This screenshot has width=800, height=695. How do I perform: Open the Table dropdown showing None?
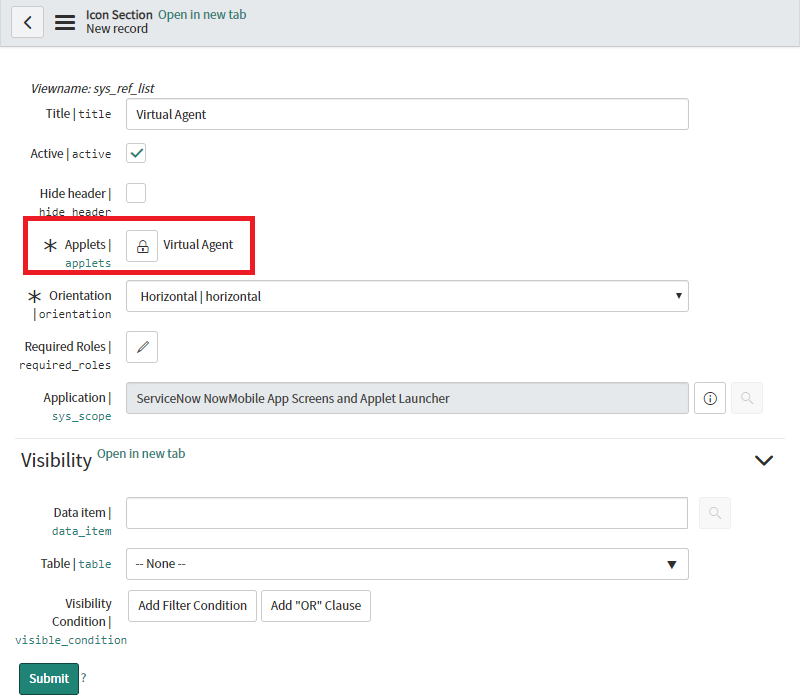407,564
